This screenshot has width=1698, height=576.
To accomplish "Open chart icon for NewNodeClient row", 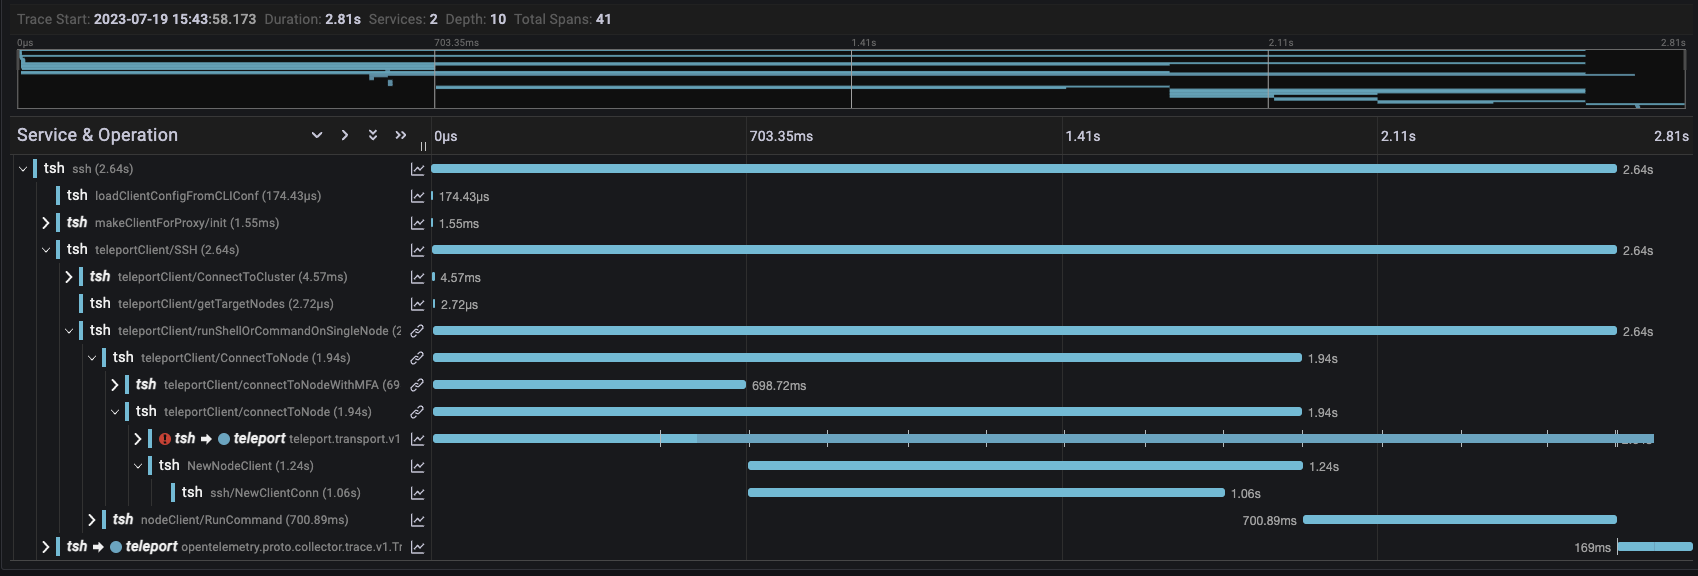I will tap(418, 466).
